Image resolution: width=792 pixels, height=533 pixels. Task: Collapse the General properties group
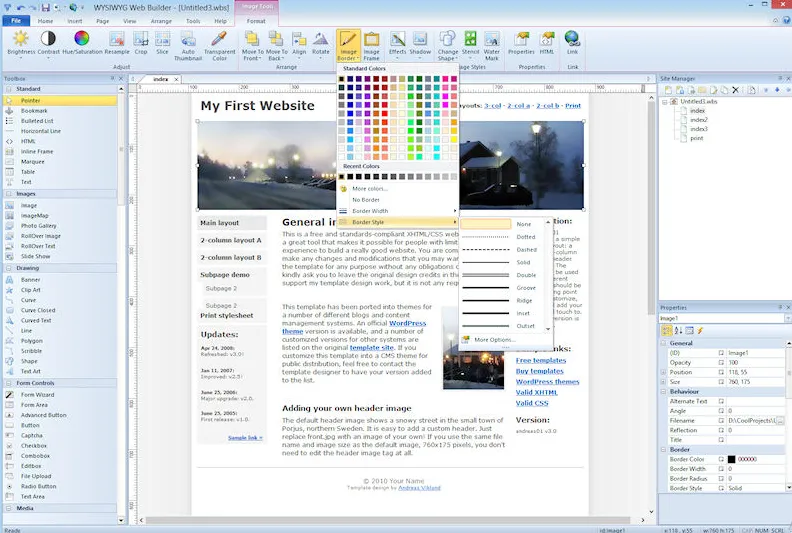click(x=664, y=343)
